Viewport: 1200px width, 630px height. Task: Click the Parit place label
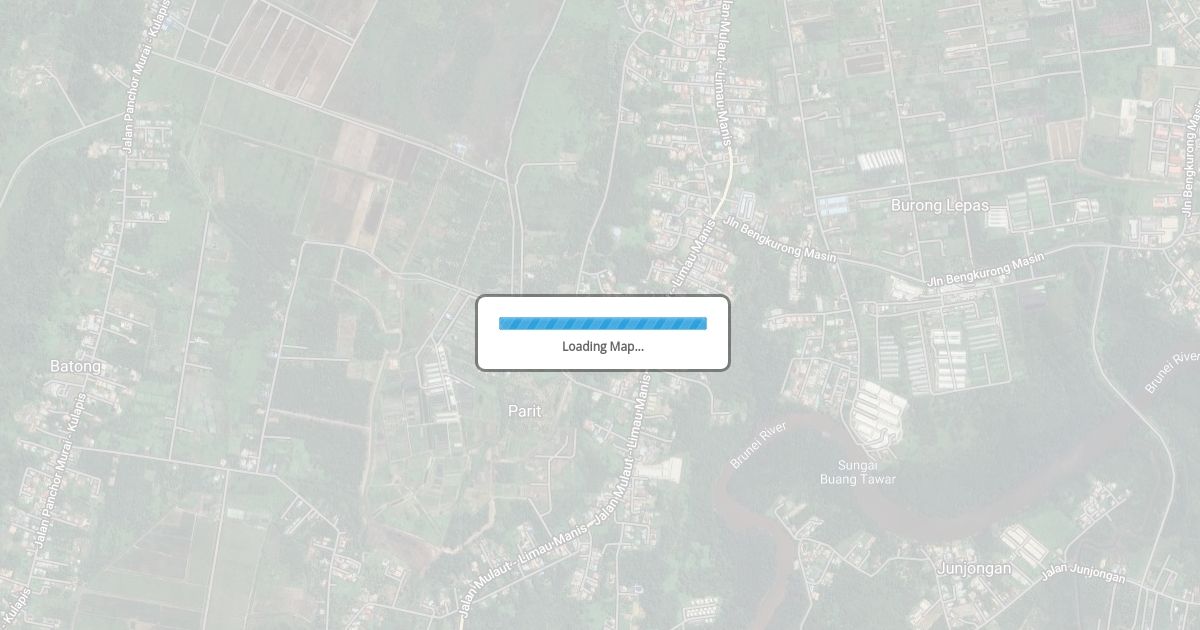coord(525,411)
